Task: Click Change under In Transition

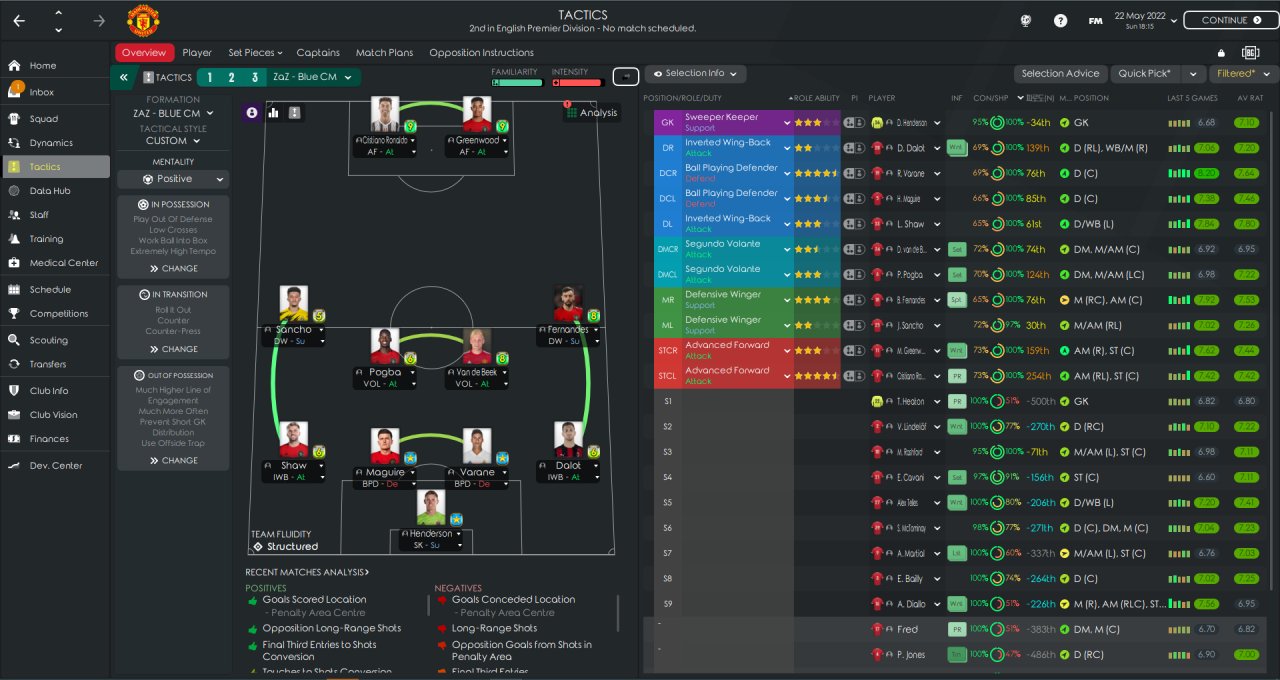Action: click(173, 349)
